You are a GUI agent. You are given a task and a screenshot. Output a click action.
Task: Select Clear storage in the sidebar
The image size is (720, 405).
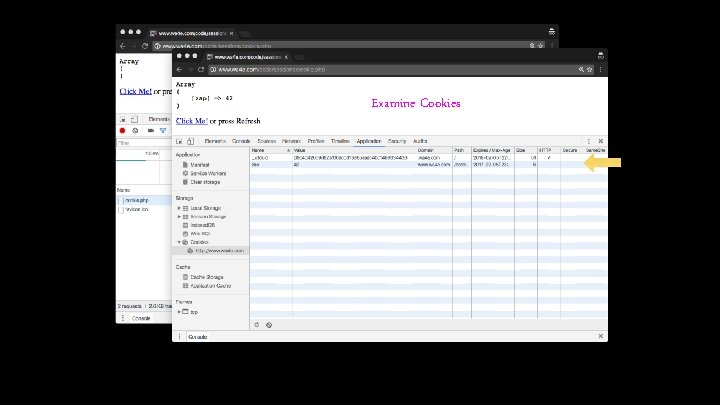point(205,182)
